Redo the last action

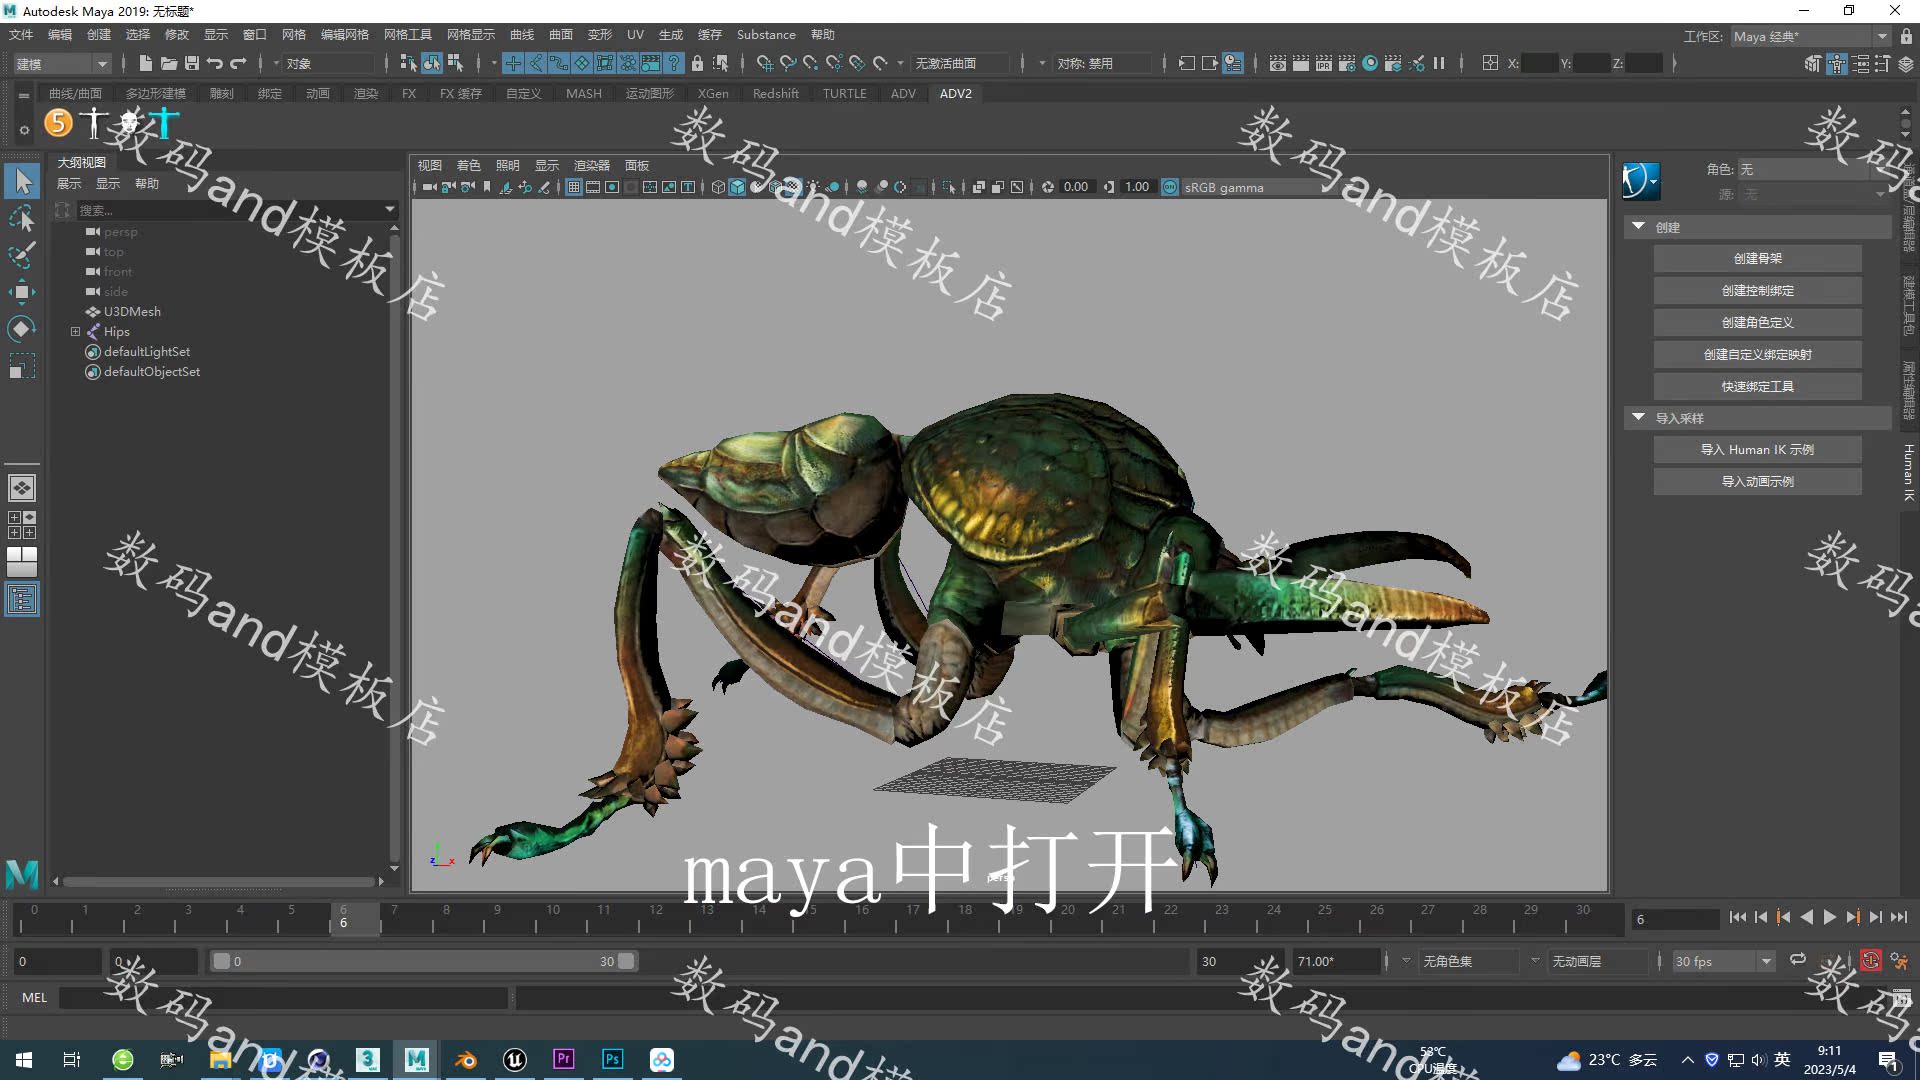point(238,63)
